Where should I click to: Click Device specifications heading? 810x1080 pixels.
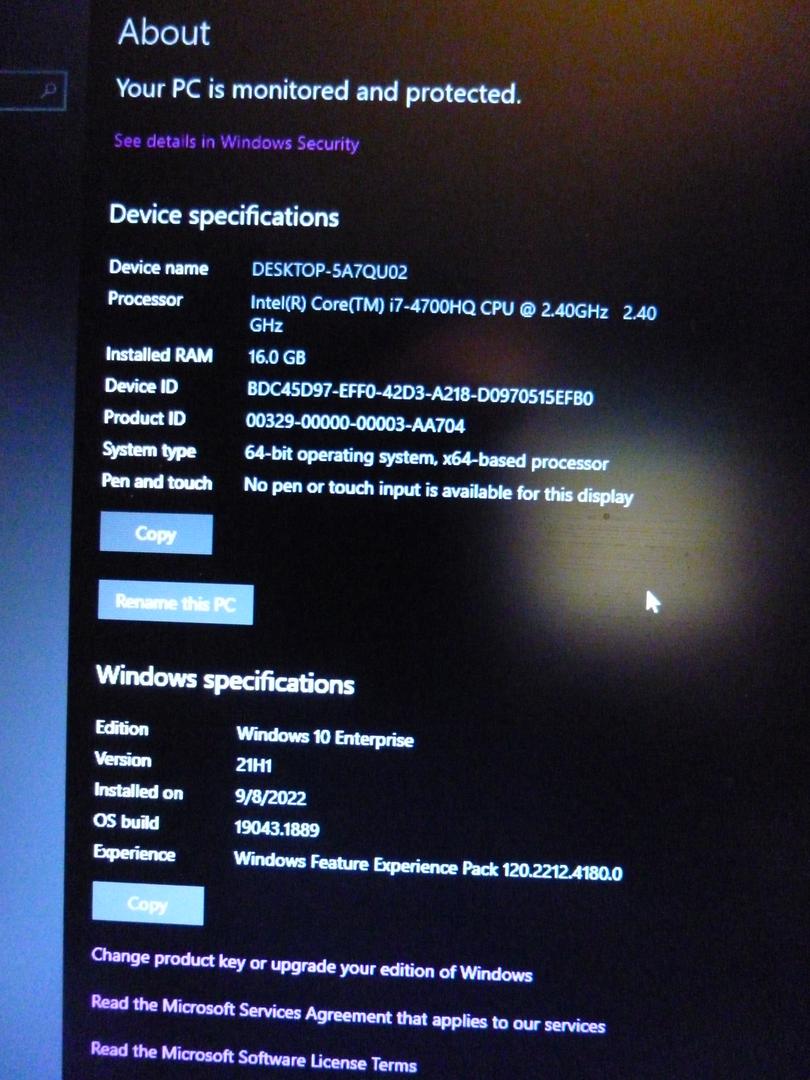224,216
